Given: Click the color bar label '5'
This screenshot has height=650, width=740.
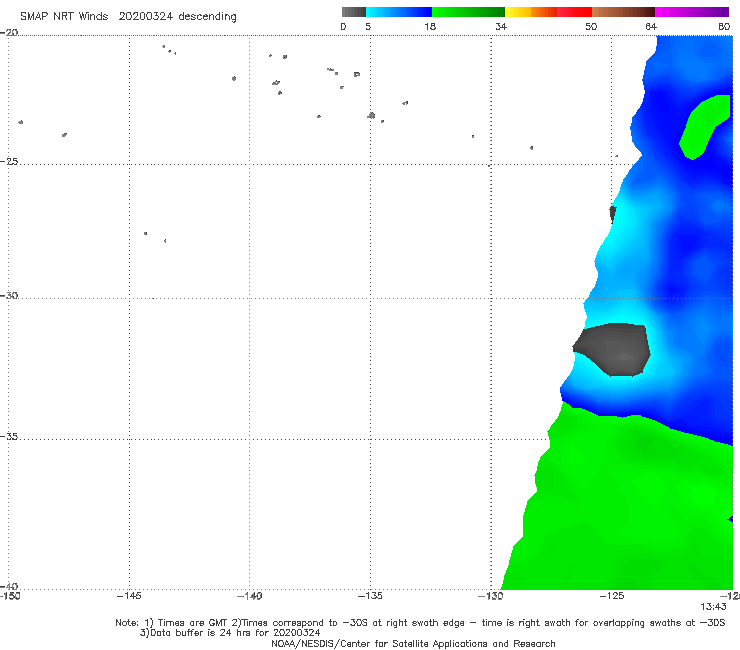Looking at the screenshot, I should pos(368,26).
